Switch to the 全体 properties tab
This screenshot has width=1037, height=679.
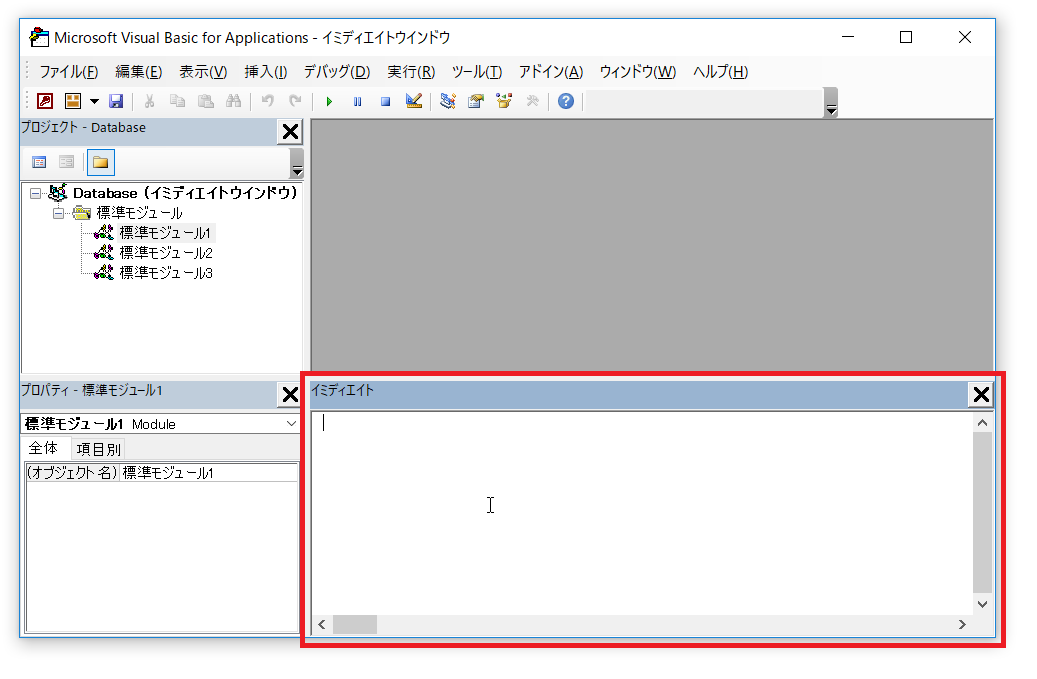[x=43, y=448]
